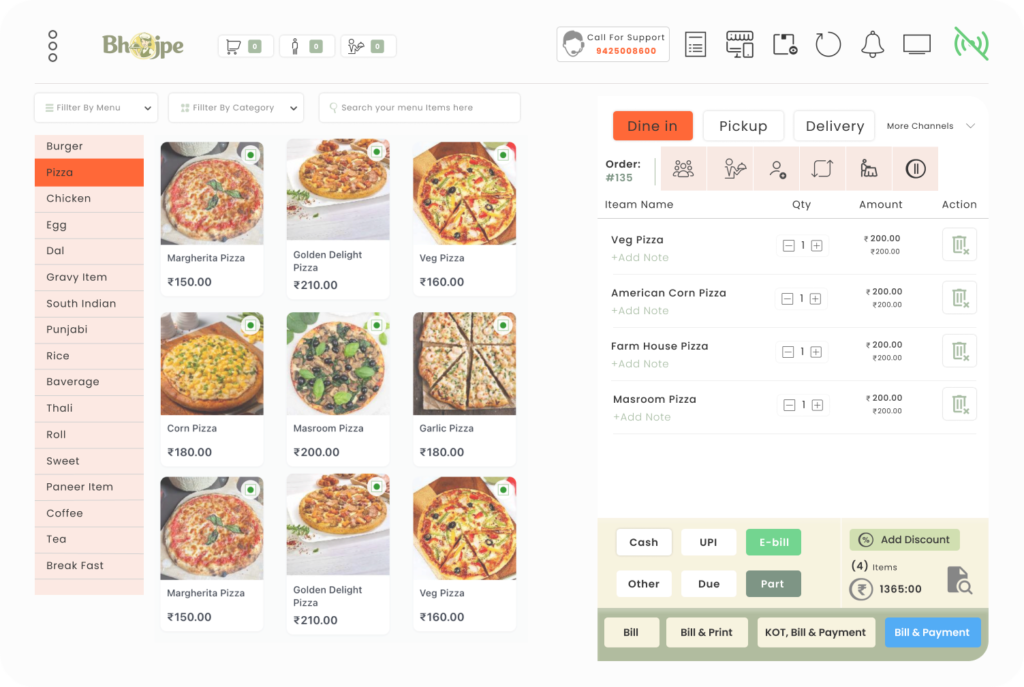Open the Filter By Menu dropdown
The image size is (1024, 687).
click(95, 107)
